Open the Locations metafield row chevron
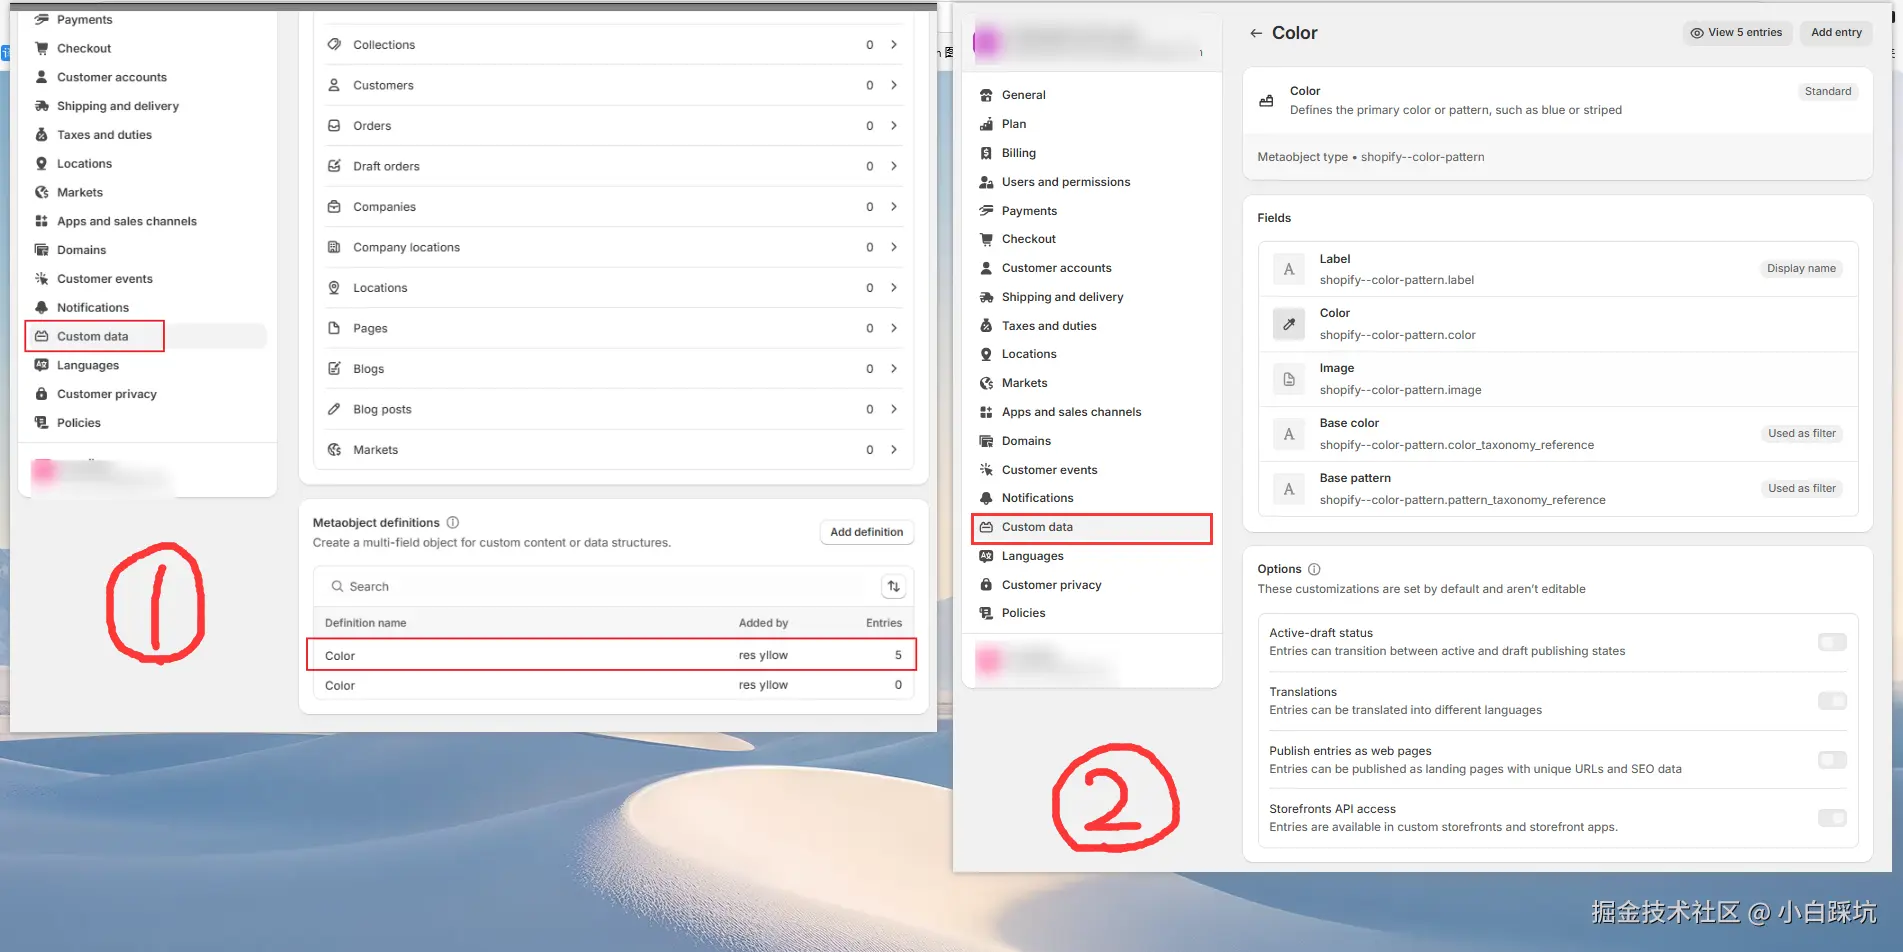This screenshot has height=952, width=1903. click(894, 287)
